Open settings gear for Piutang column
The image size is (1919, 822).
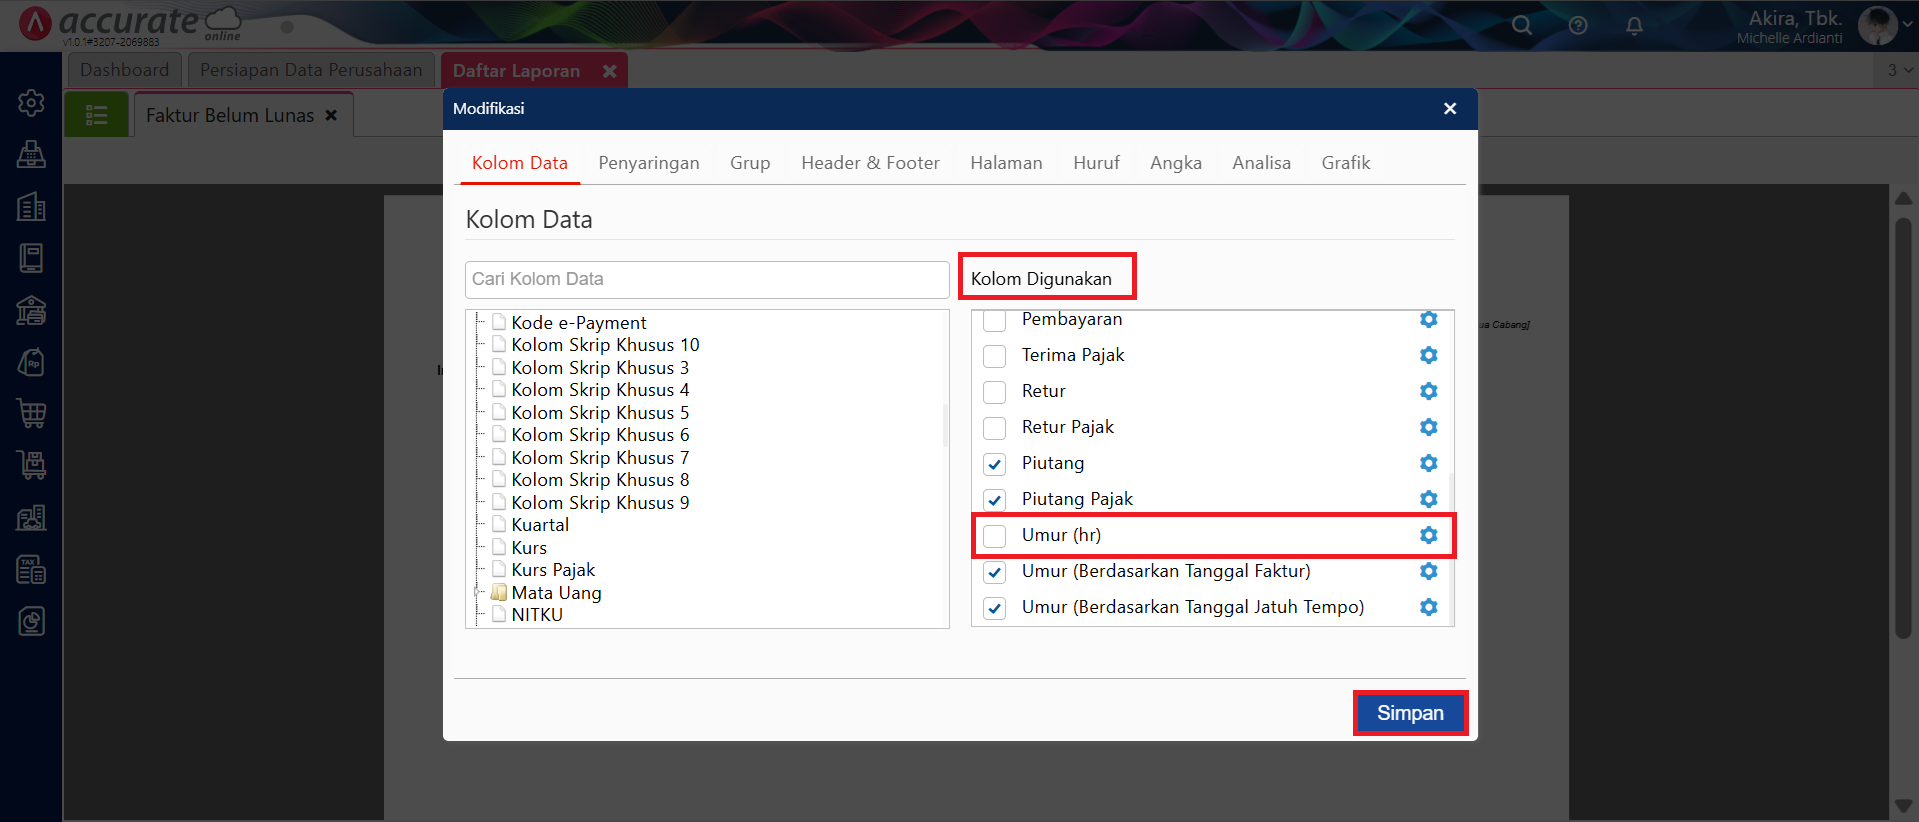click(1428, 463)
